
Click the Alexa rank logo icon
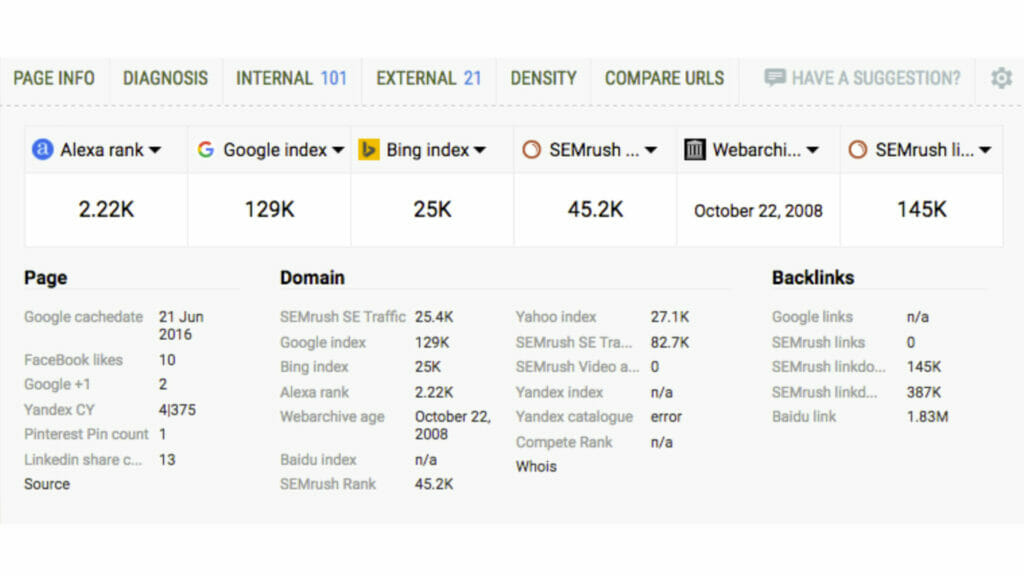click(42, 150)
